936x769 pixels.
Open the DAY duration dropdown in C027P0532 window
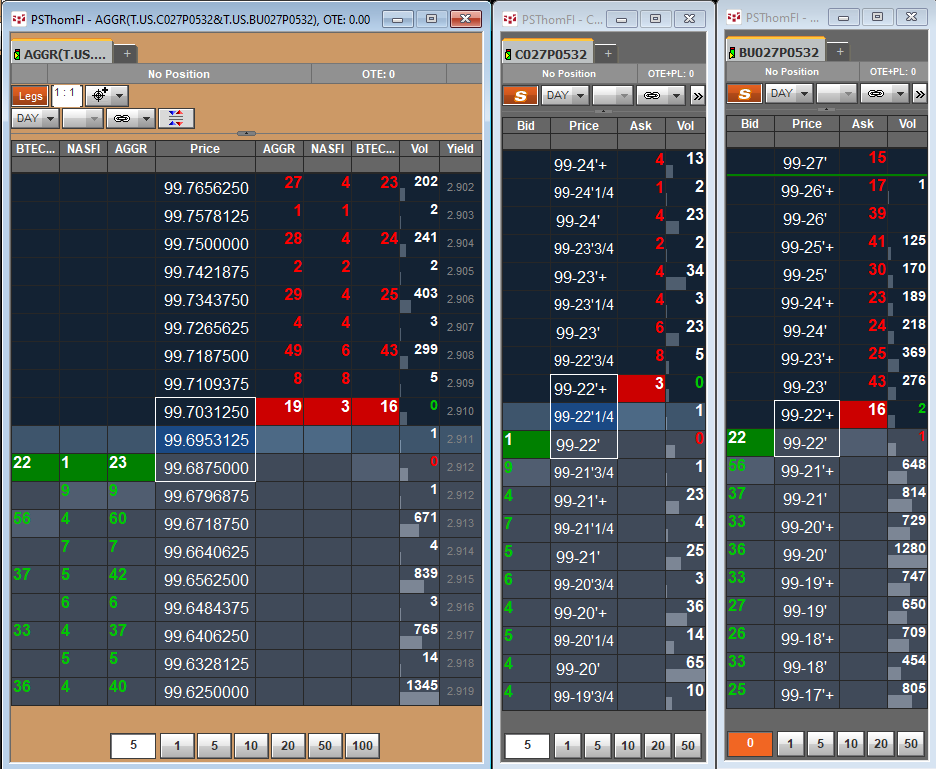(x=564, y=95)
